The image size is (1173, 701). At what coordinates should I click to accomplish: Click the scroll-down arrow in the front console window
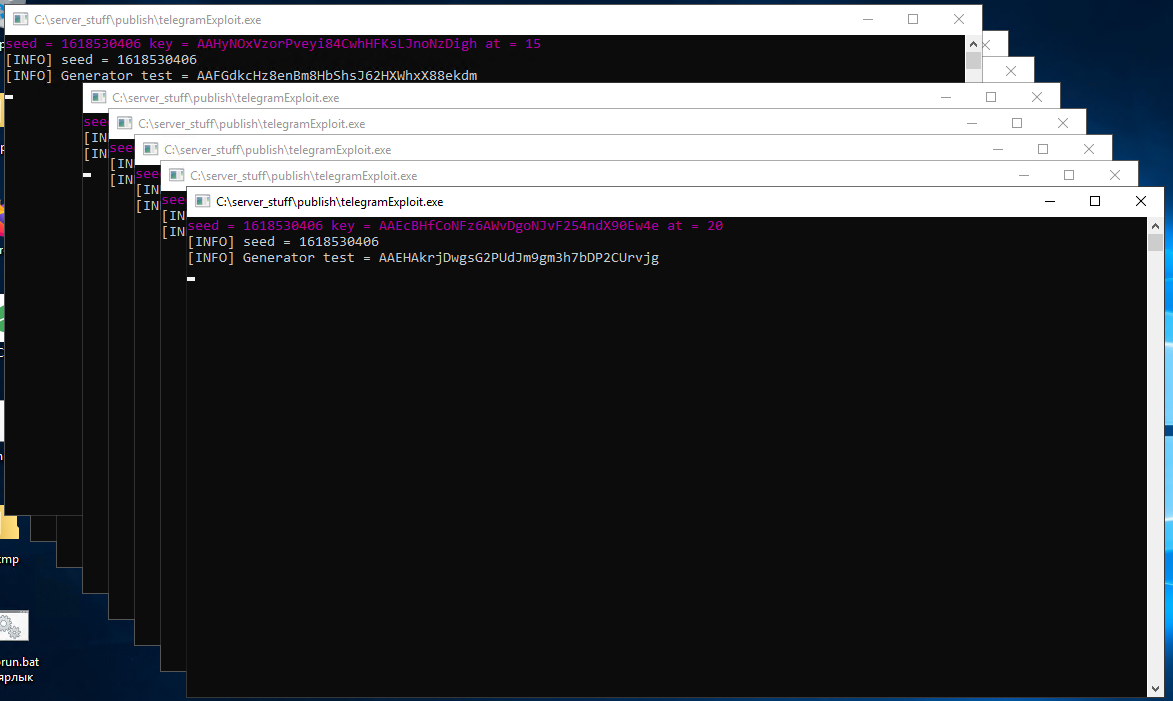pos(1155,689)
